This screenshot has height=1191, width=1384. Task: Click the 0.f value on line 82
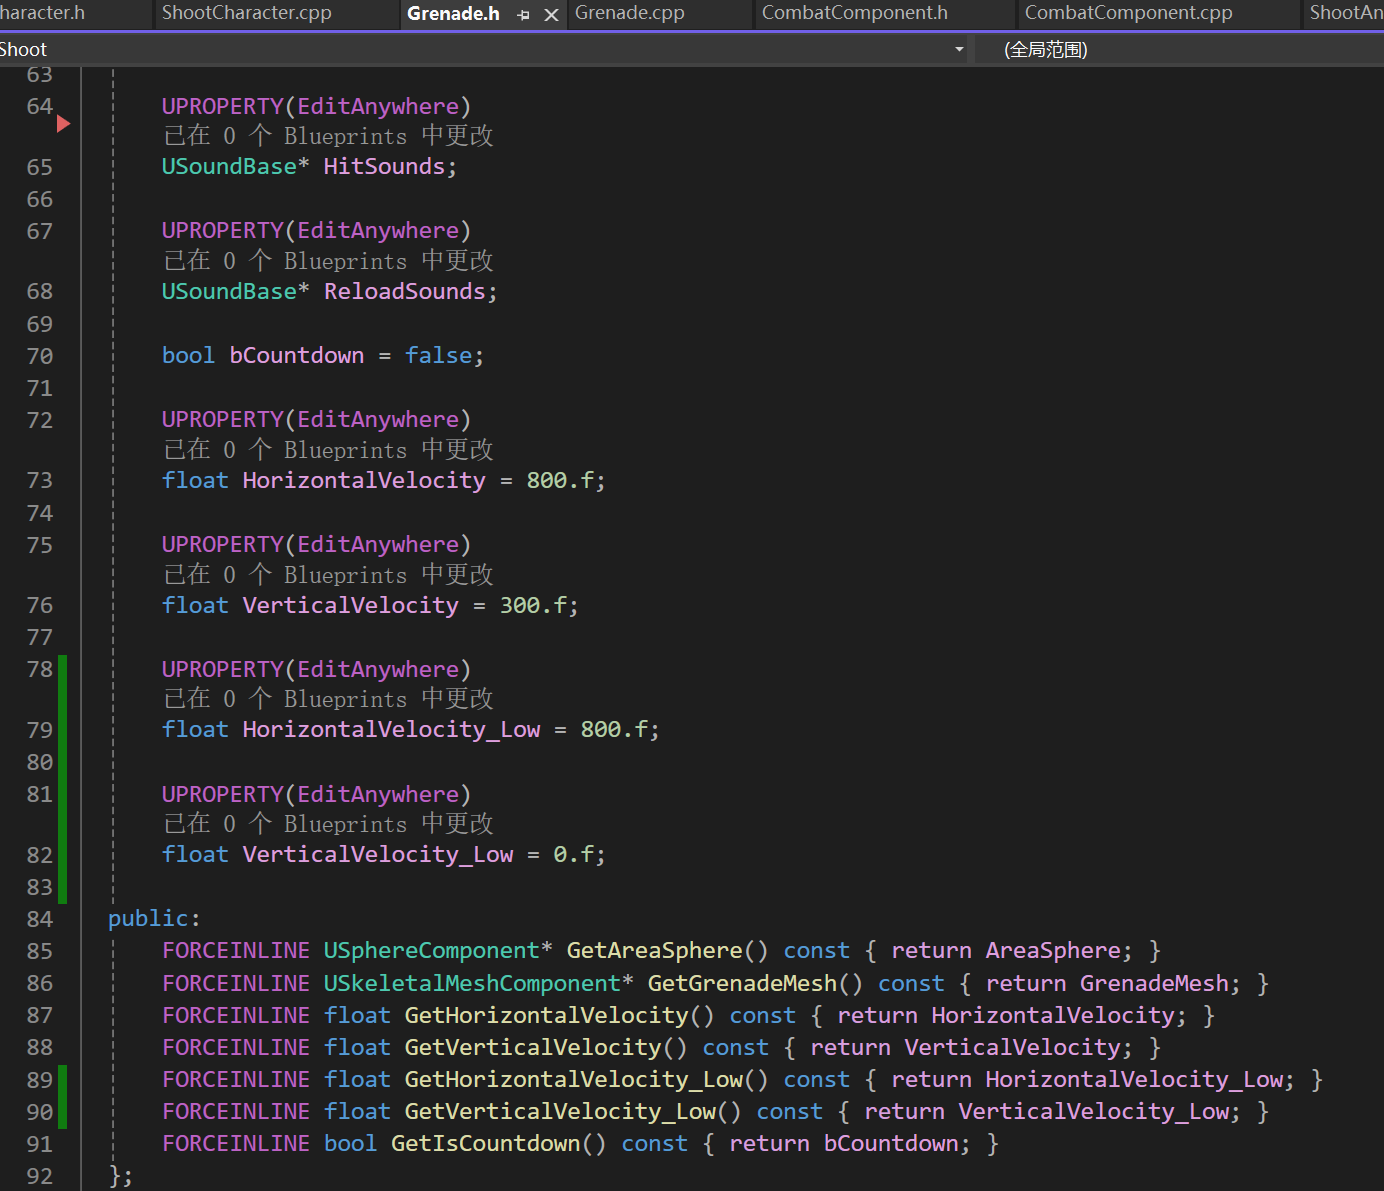(573, 854)
